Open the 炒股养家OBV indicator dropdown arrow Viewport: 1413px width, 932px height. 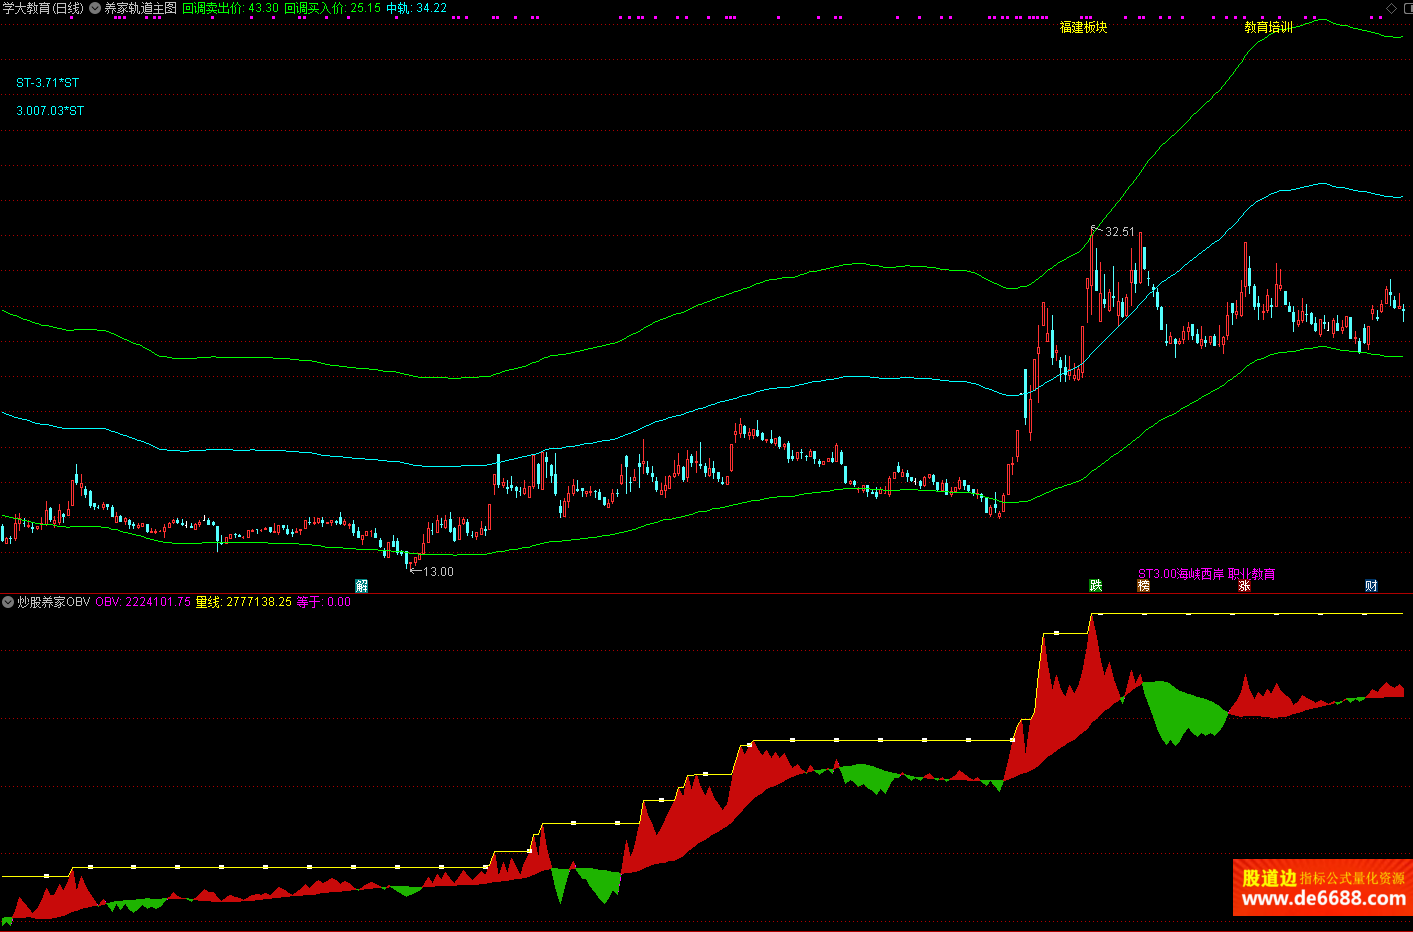click(x=8, y=602)
